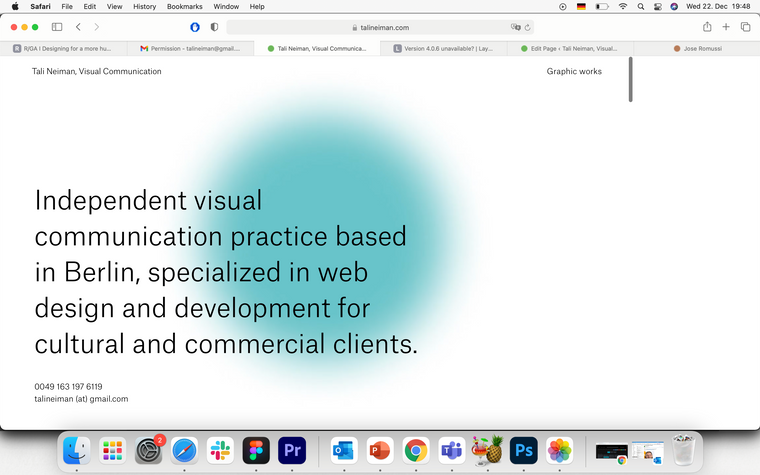Click the Safari sidebar toggle icon
This screenshot has width=760, height=475.
coord(56,27)
